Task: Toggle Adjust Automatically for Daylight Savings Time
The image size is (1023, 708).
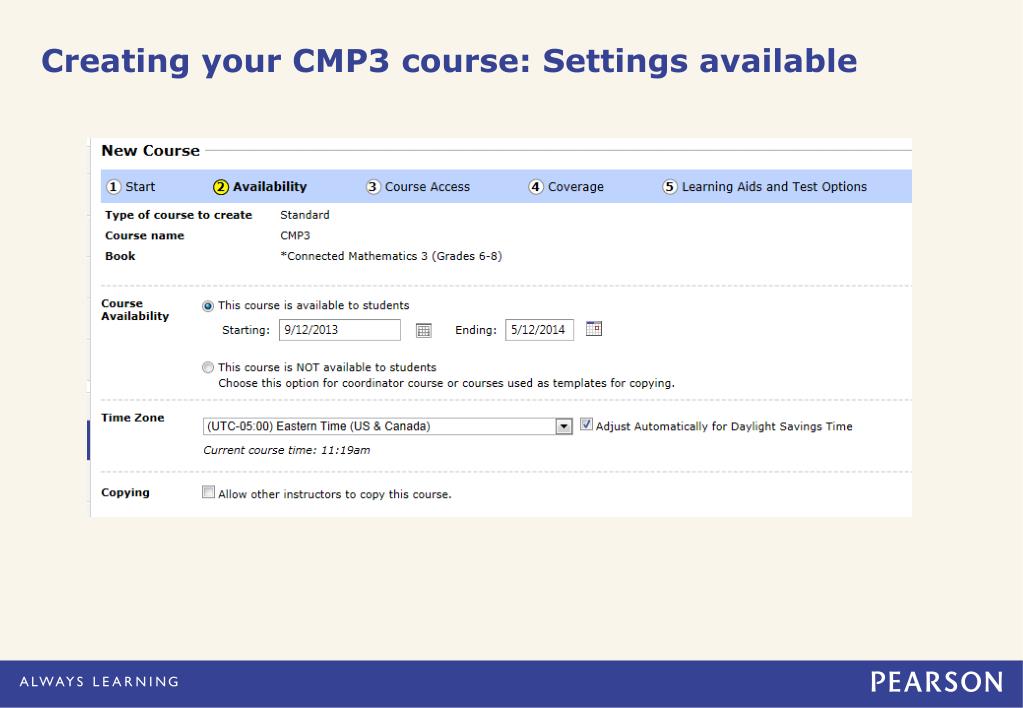Action: (586, 424)
